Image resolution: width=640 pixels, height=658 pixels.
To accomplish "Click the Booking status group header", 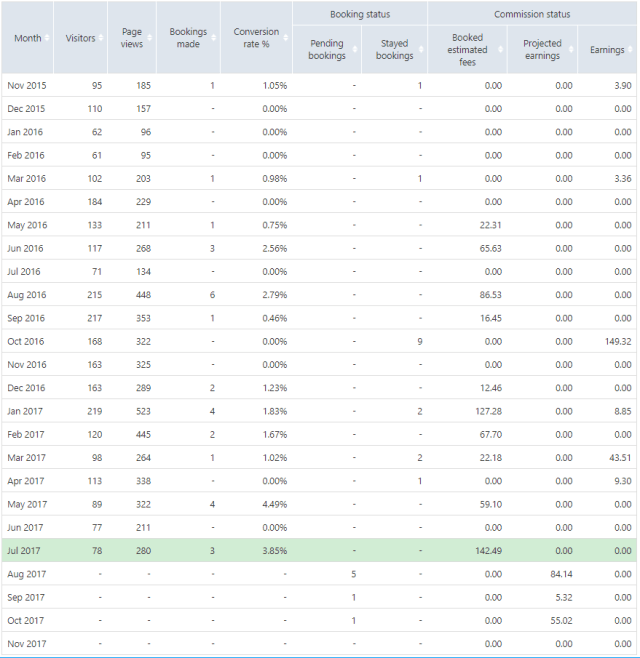I will pyautogui.click(x=360, y=15).
